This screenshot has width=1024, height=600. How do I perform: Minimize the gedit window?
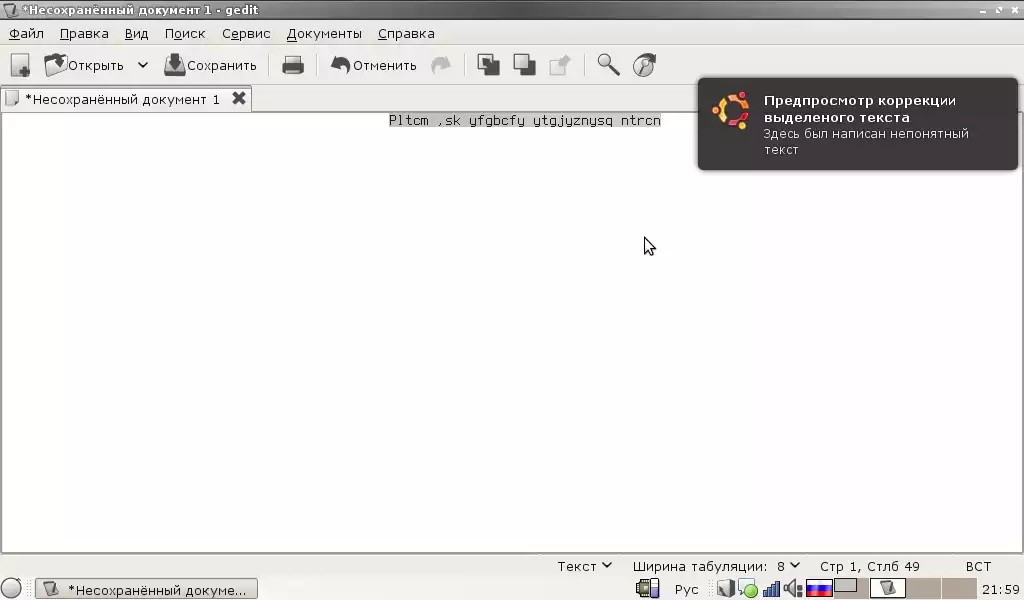[x=983, y=10]
